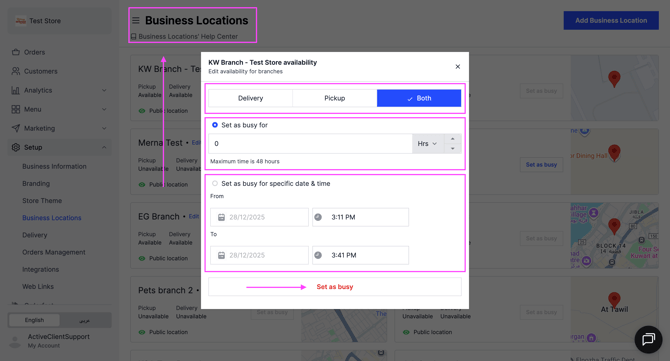Open the Test Store selector
Image resolution: width=670 pixels, height=361 pixels.
pyautogui.click(x=59, y=21)
